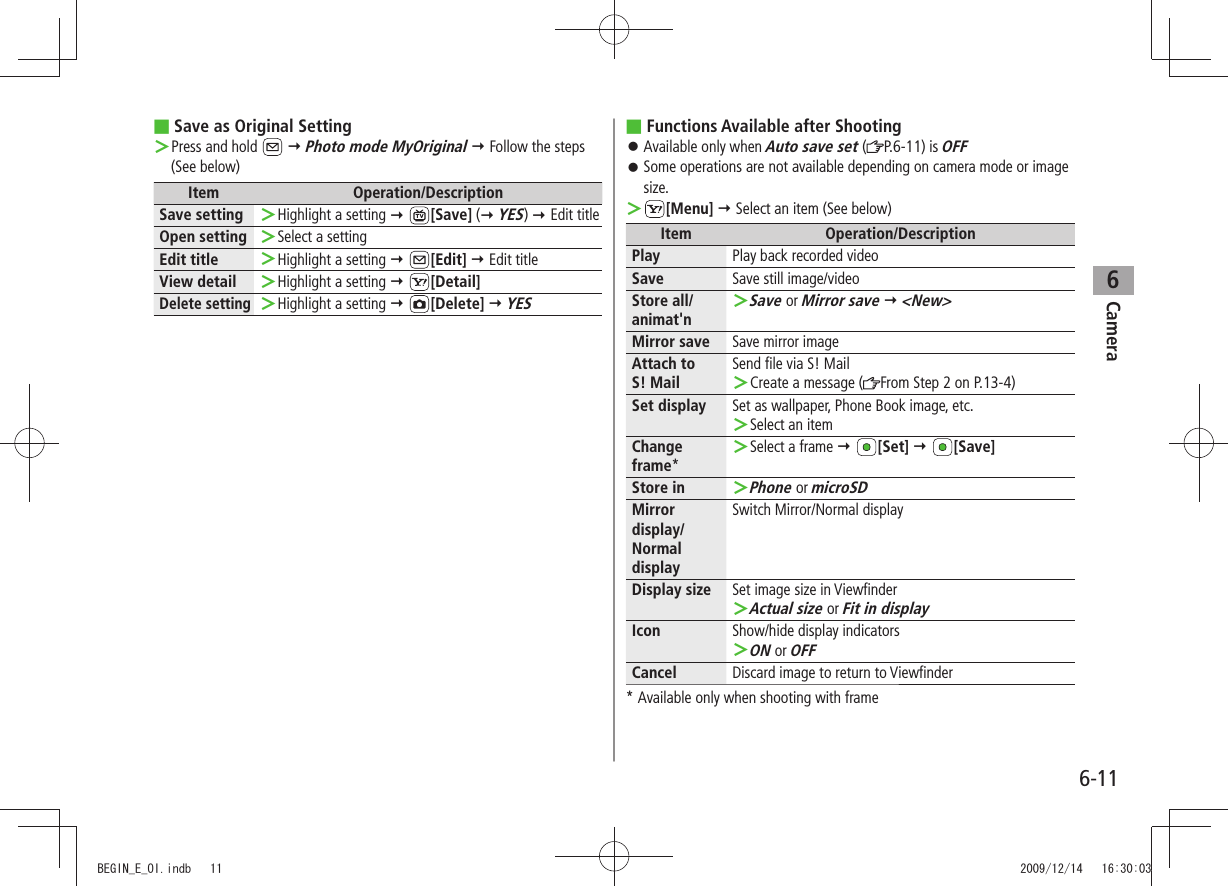The height and width of the screenshot is (886, 1228).
Task: Click the "Change frame*" item cell
Action: [676, 456]
